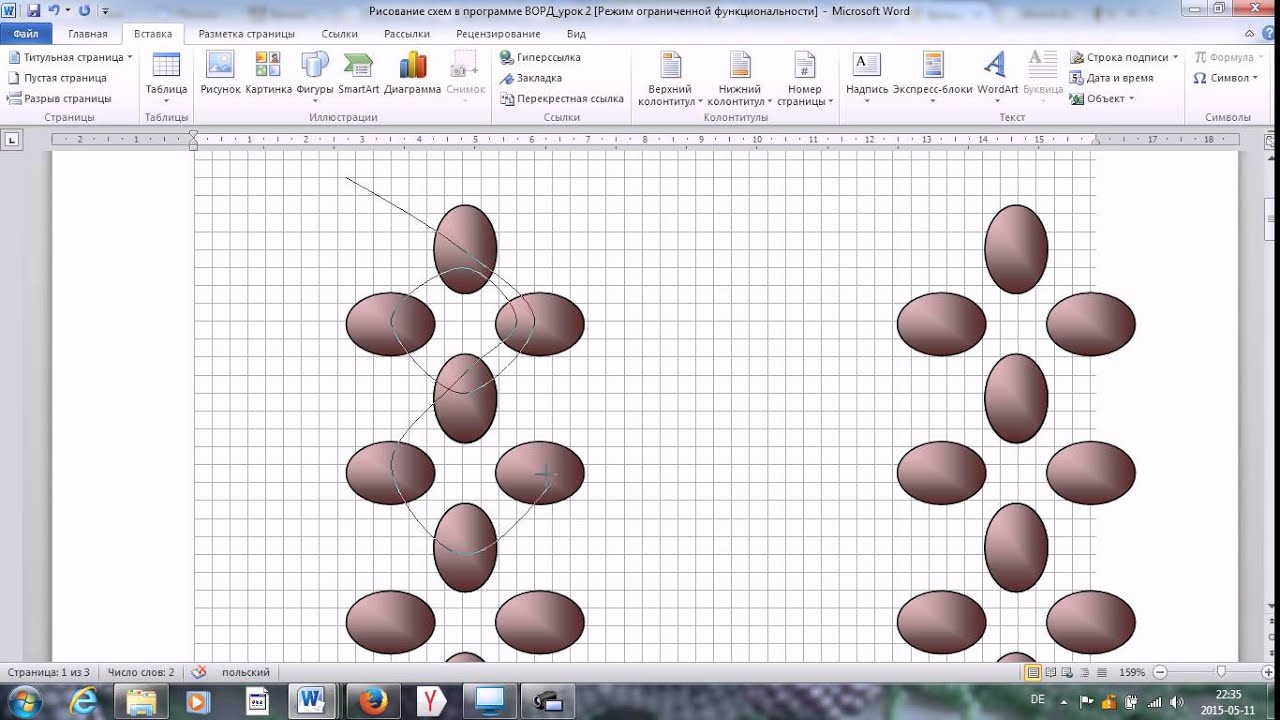
Task: Open the Файл tab
Action: tap(26, 34)
